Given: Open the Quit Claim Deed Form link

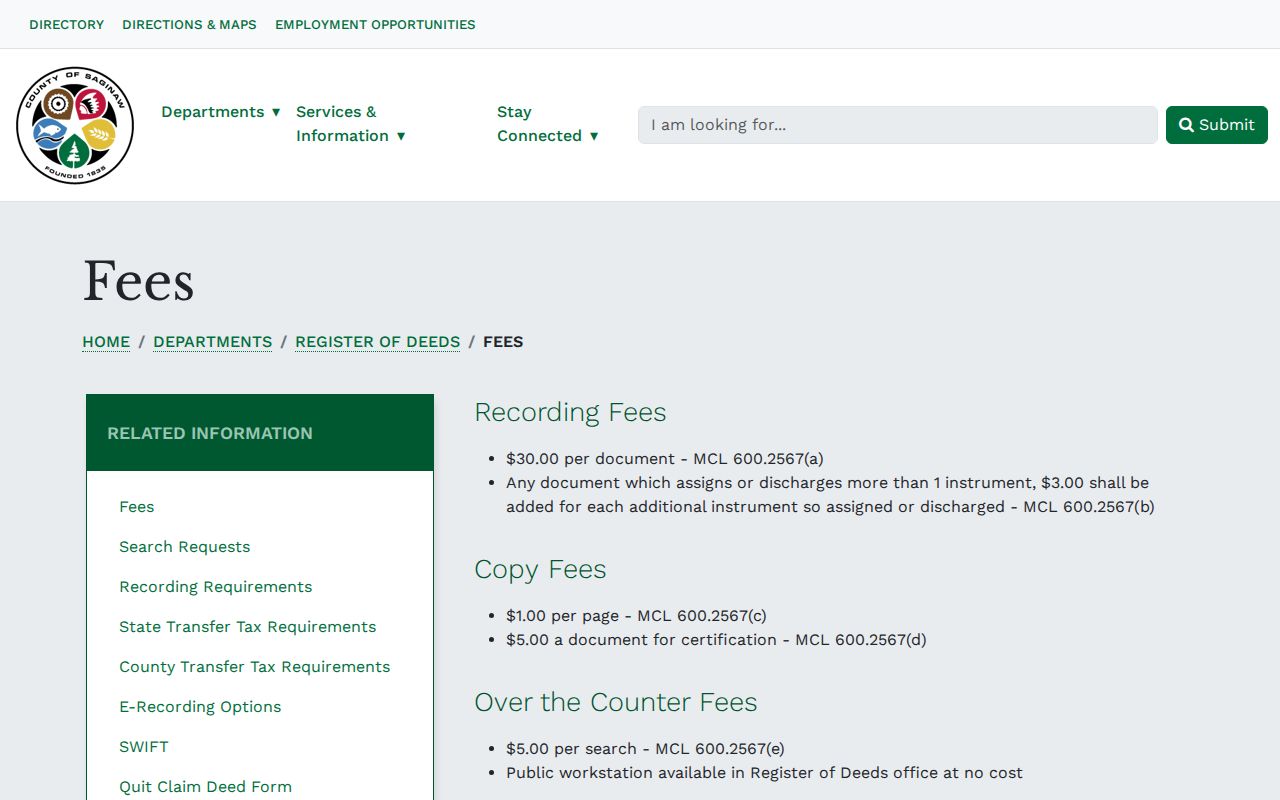Looking at the screenshot, I should point(206,787).
